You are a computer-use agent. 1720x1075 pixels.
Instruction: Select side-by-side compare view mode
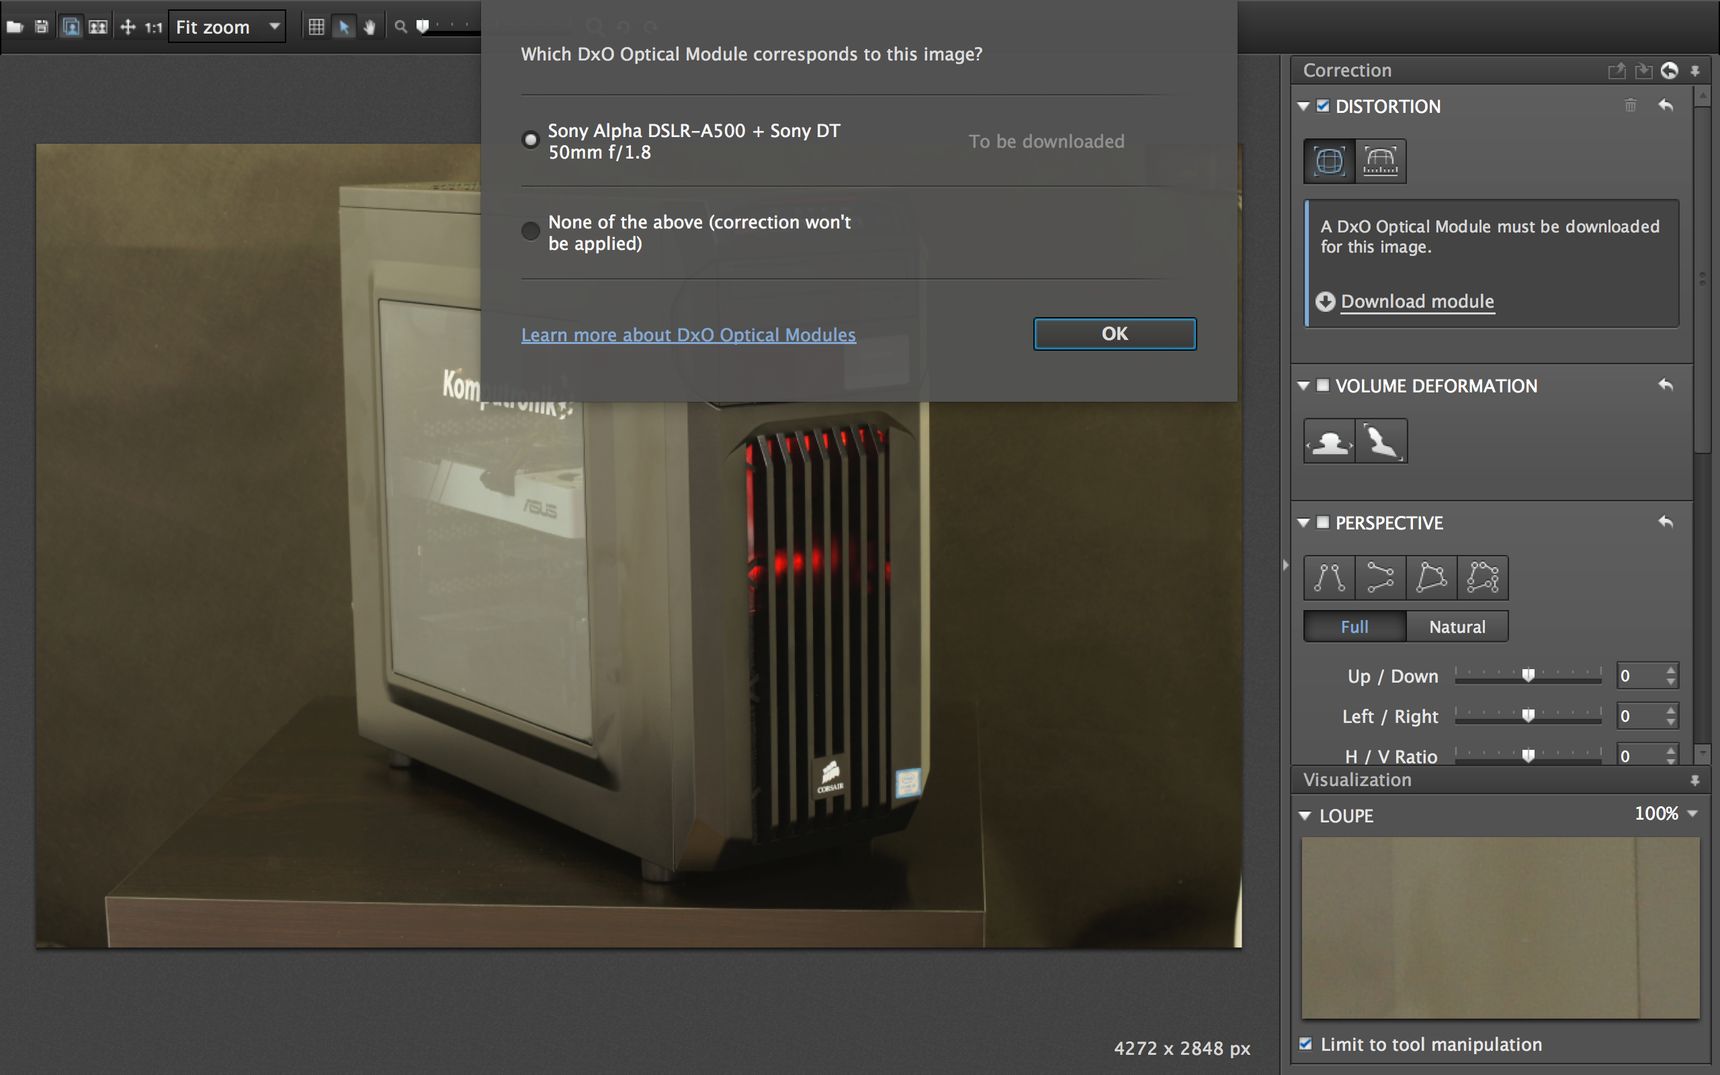[x=98, y=27]
